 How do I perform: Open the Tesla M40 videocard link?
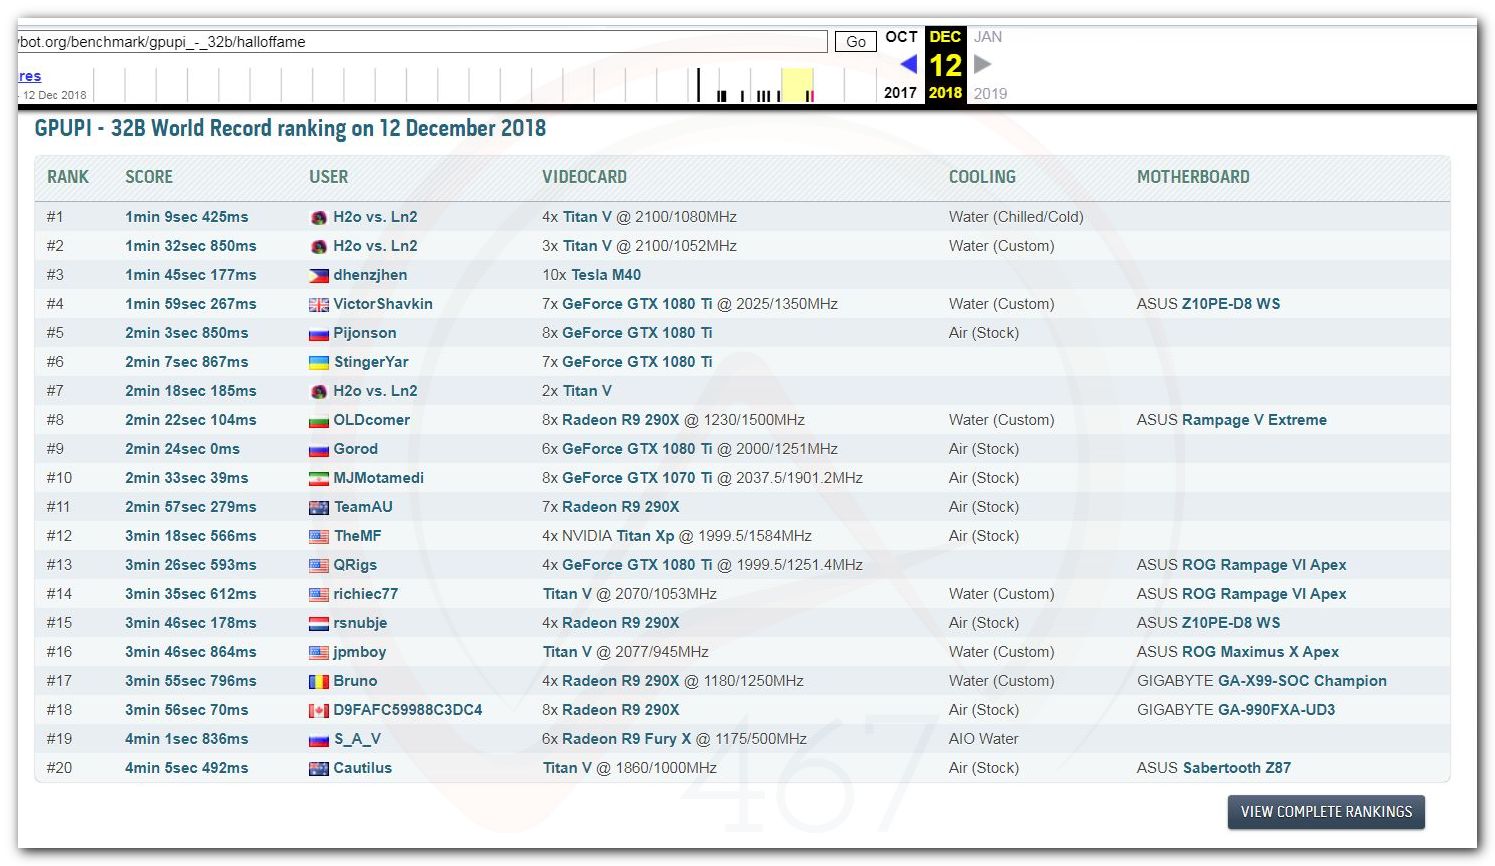[606, 275]
